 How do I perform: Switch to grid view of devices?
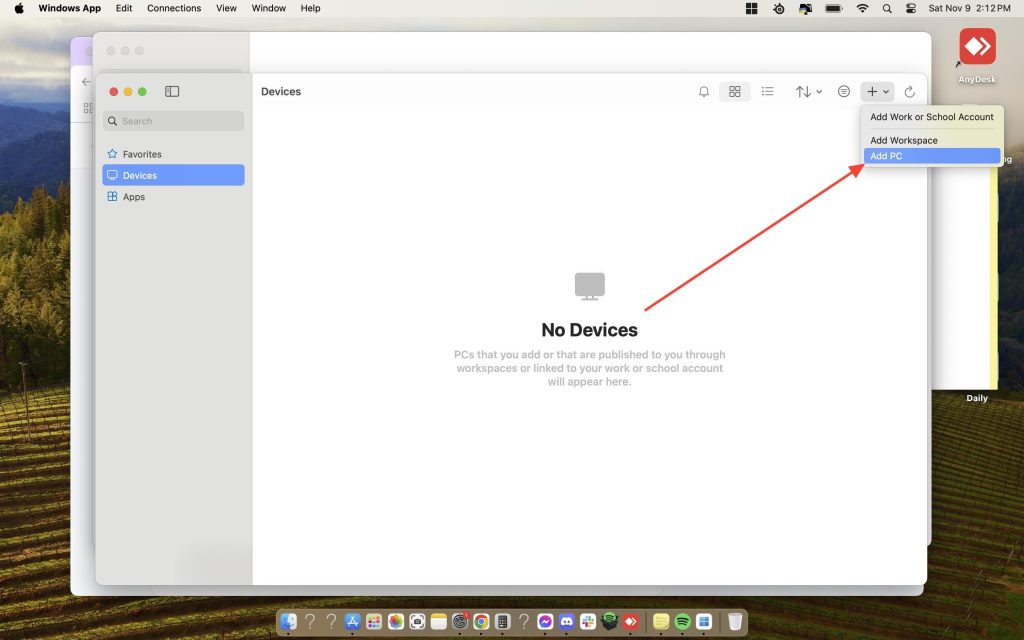click(x=735, y=91)
